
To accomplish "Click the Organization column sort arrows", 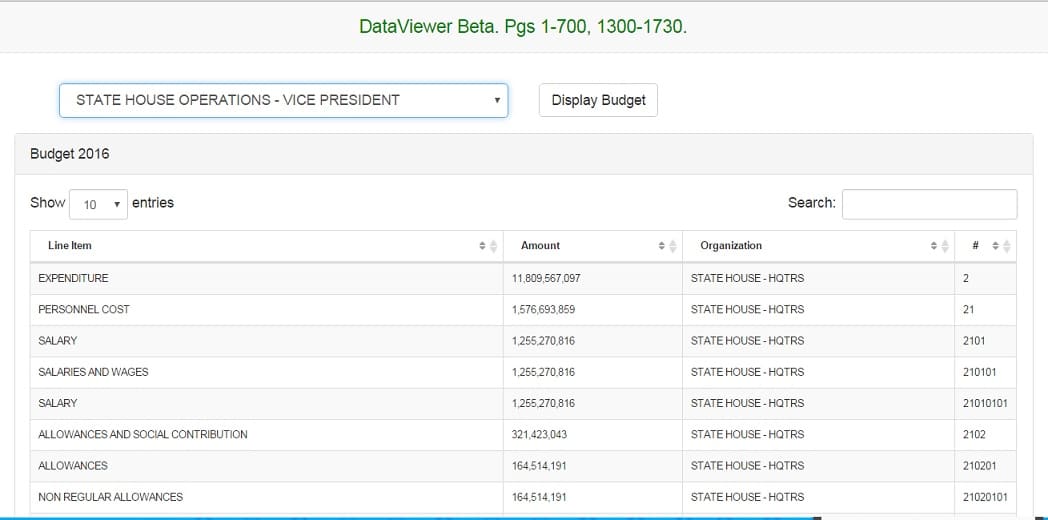I will point(939,246).
